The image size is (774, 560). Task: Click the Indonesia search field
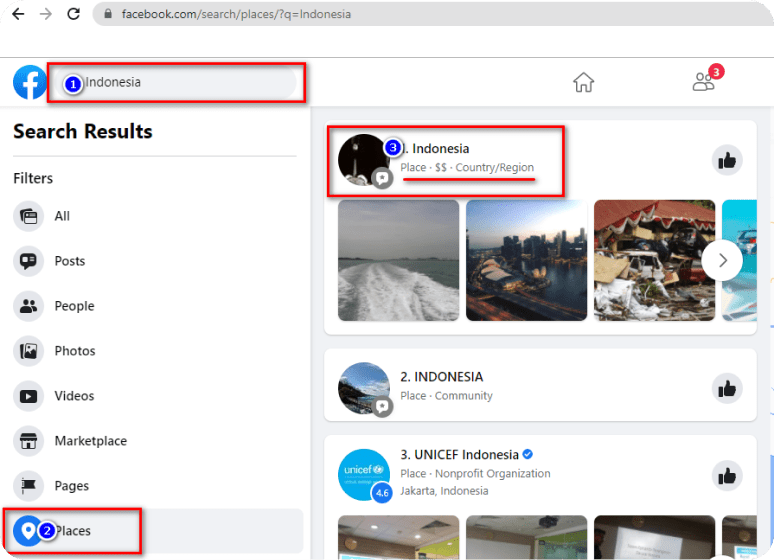click(176, 82)
